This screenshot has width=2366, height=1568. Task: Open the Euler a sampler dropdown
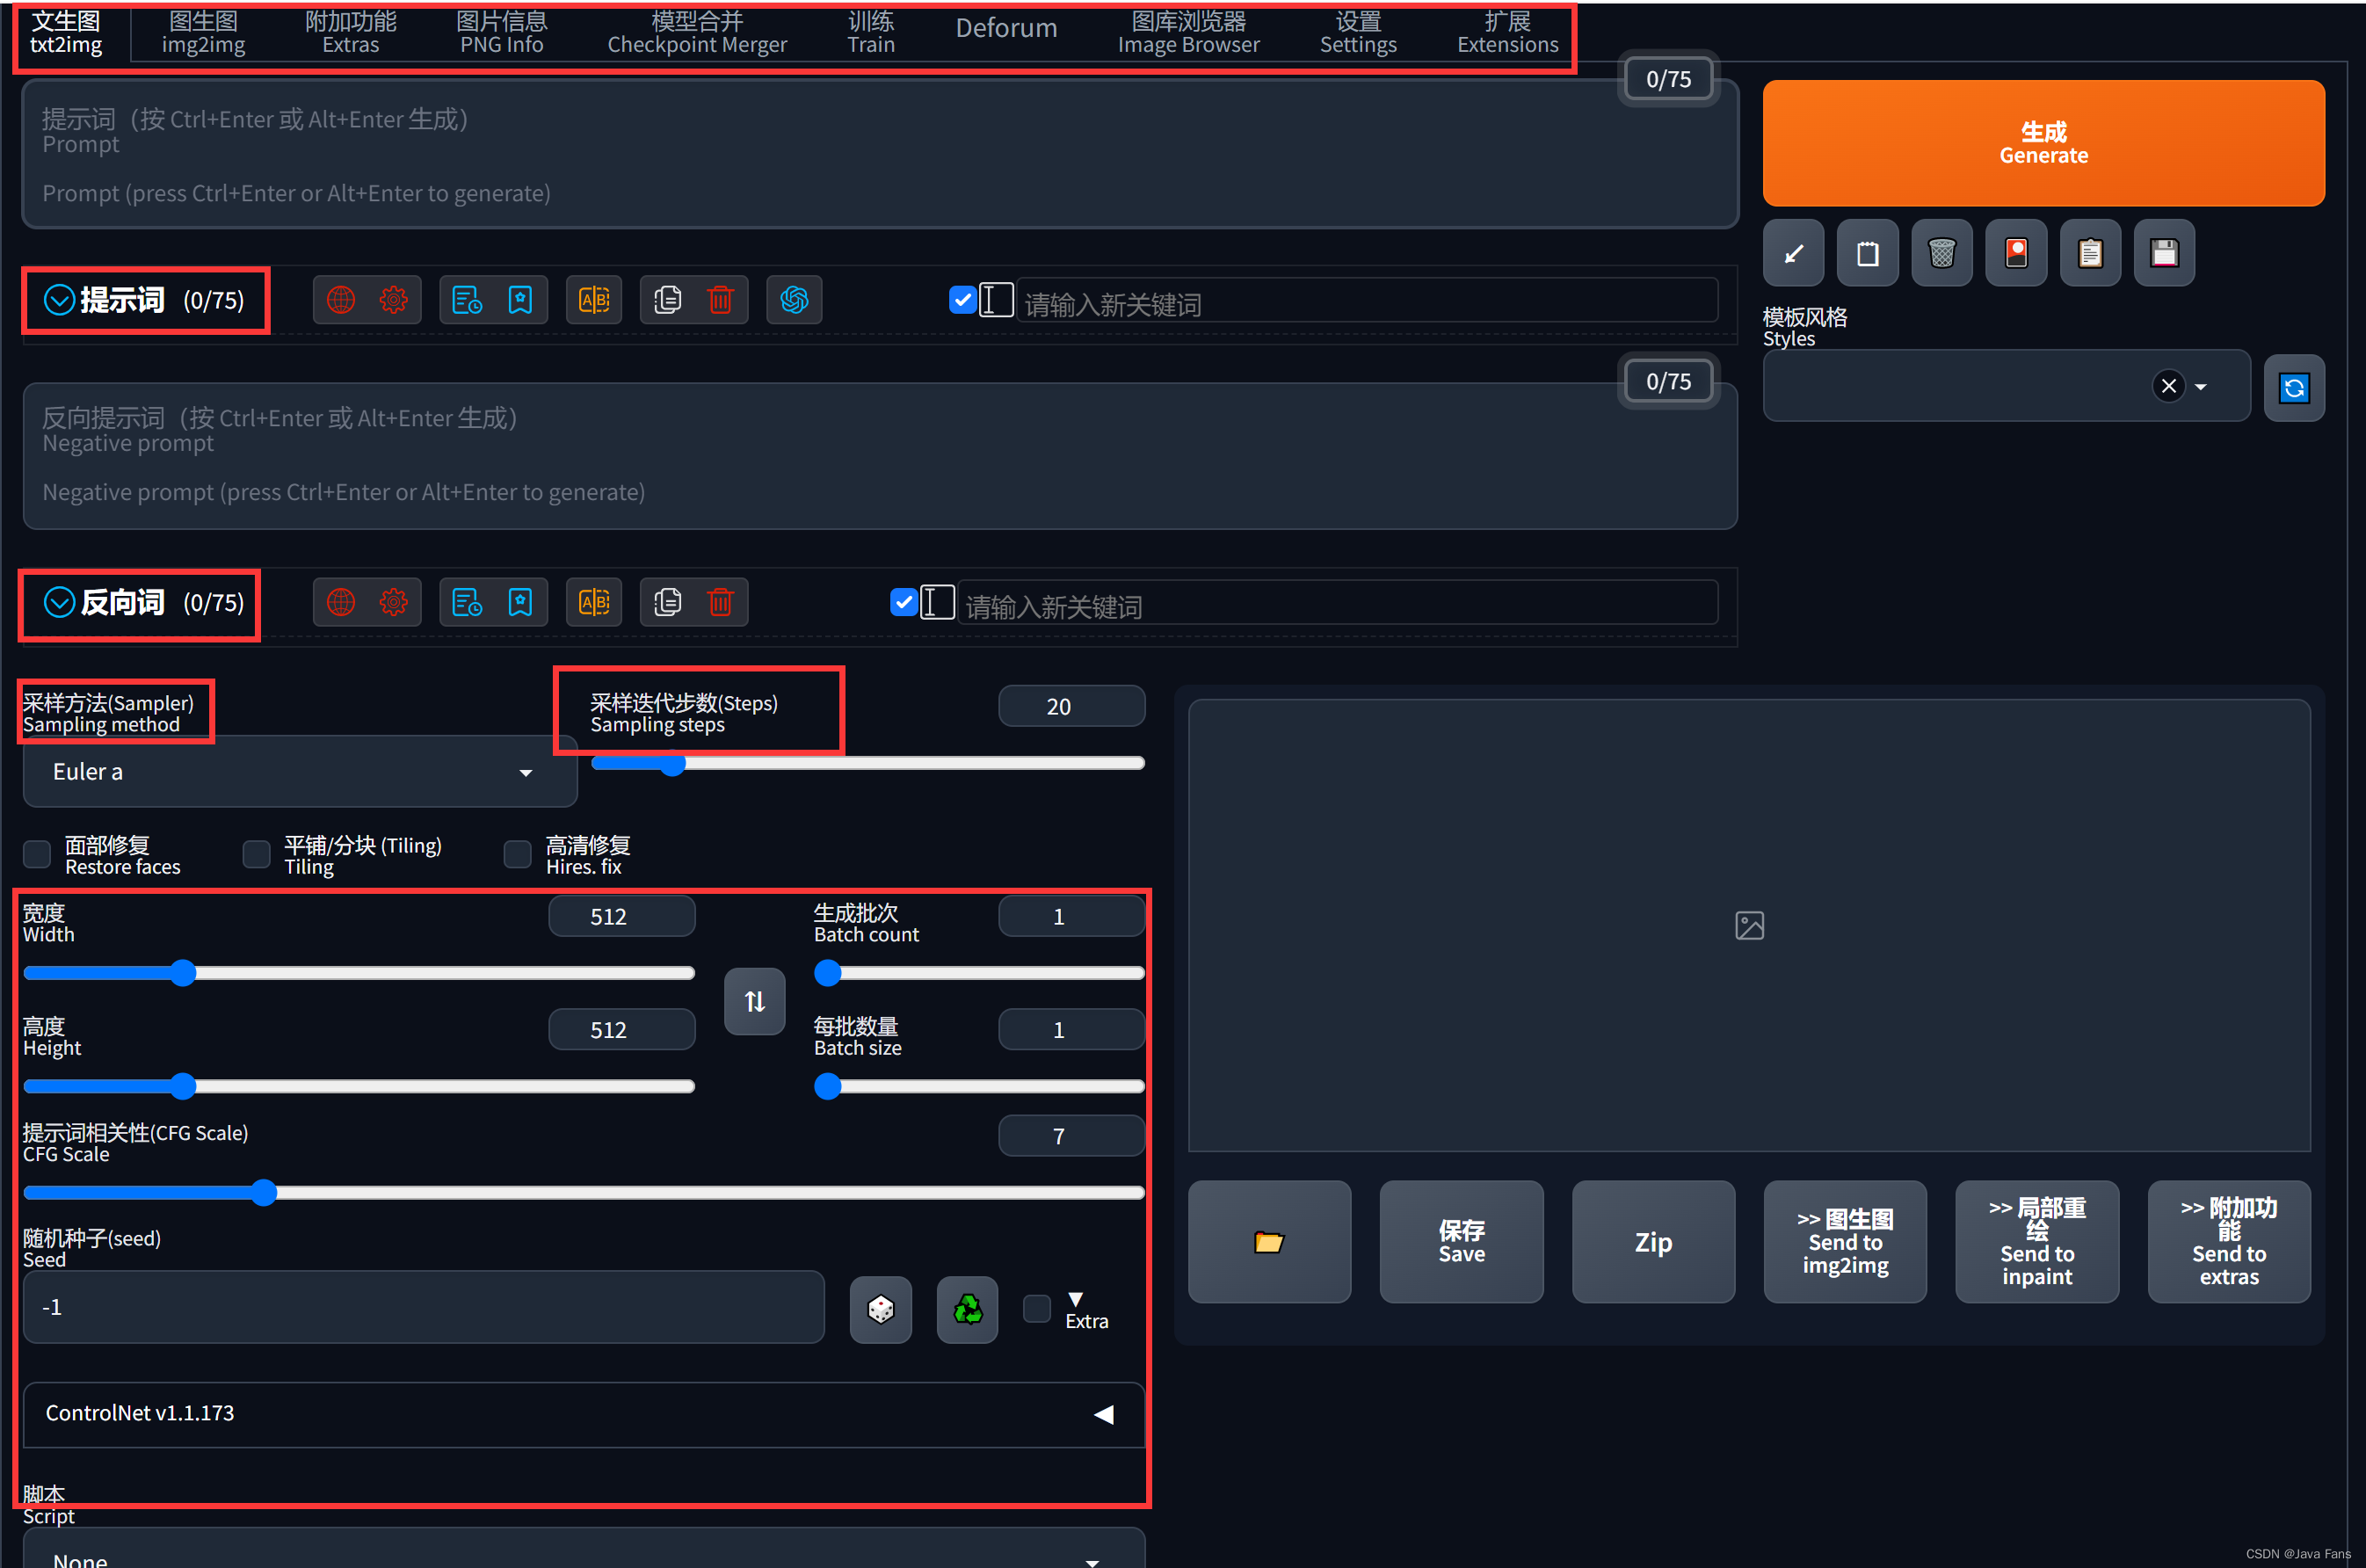pyautogui.click(x=300, y=772)
